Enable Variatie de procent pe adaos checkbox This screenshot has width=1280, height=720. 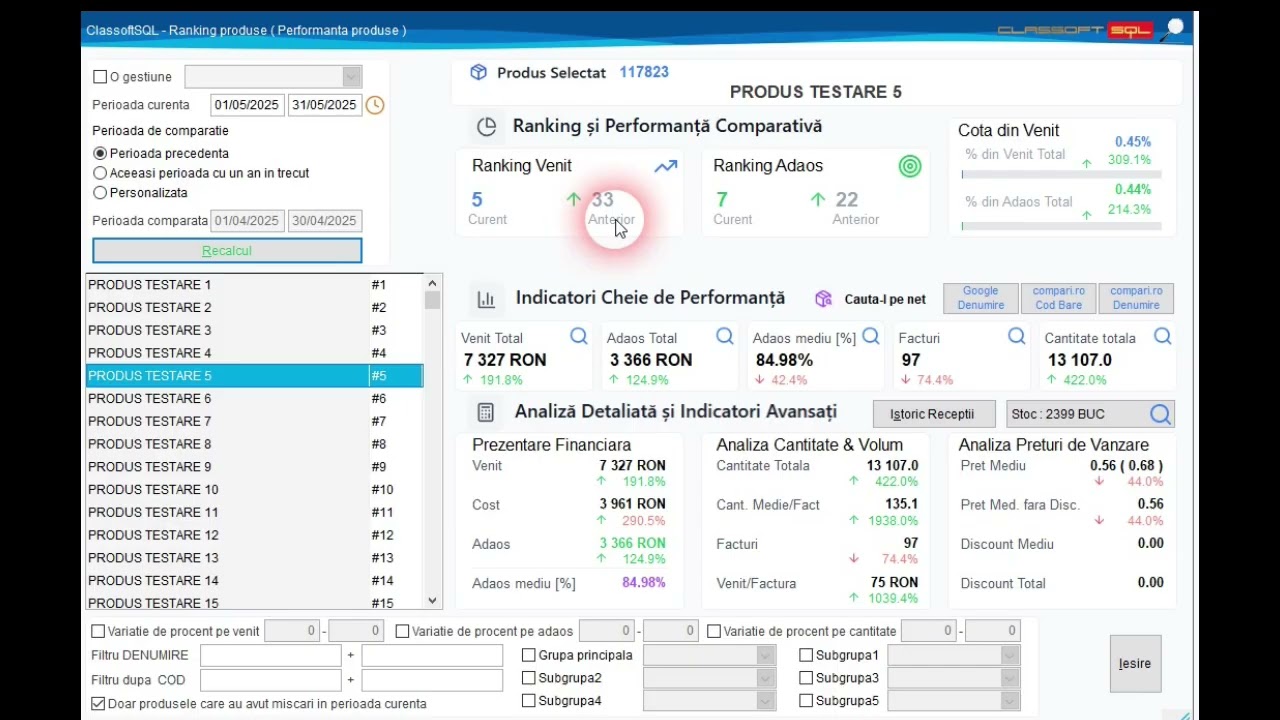tap(402, 631)
